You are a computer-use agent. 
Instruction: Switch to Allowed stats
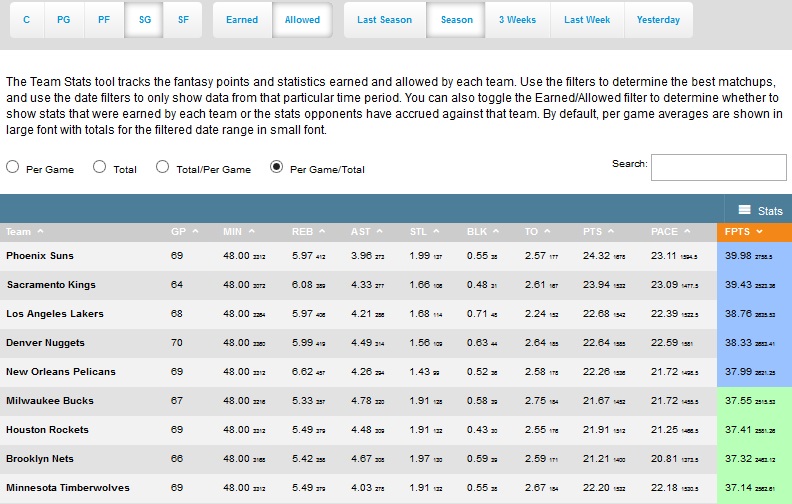click(302, 20)
